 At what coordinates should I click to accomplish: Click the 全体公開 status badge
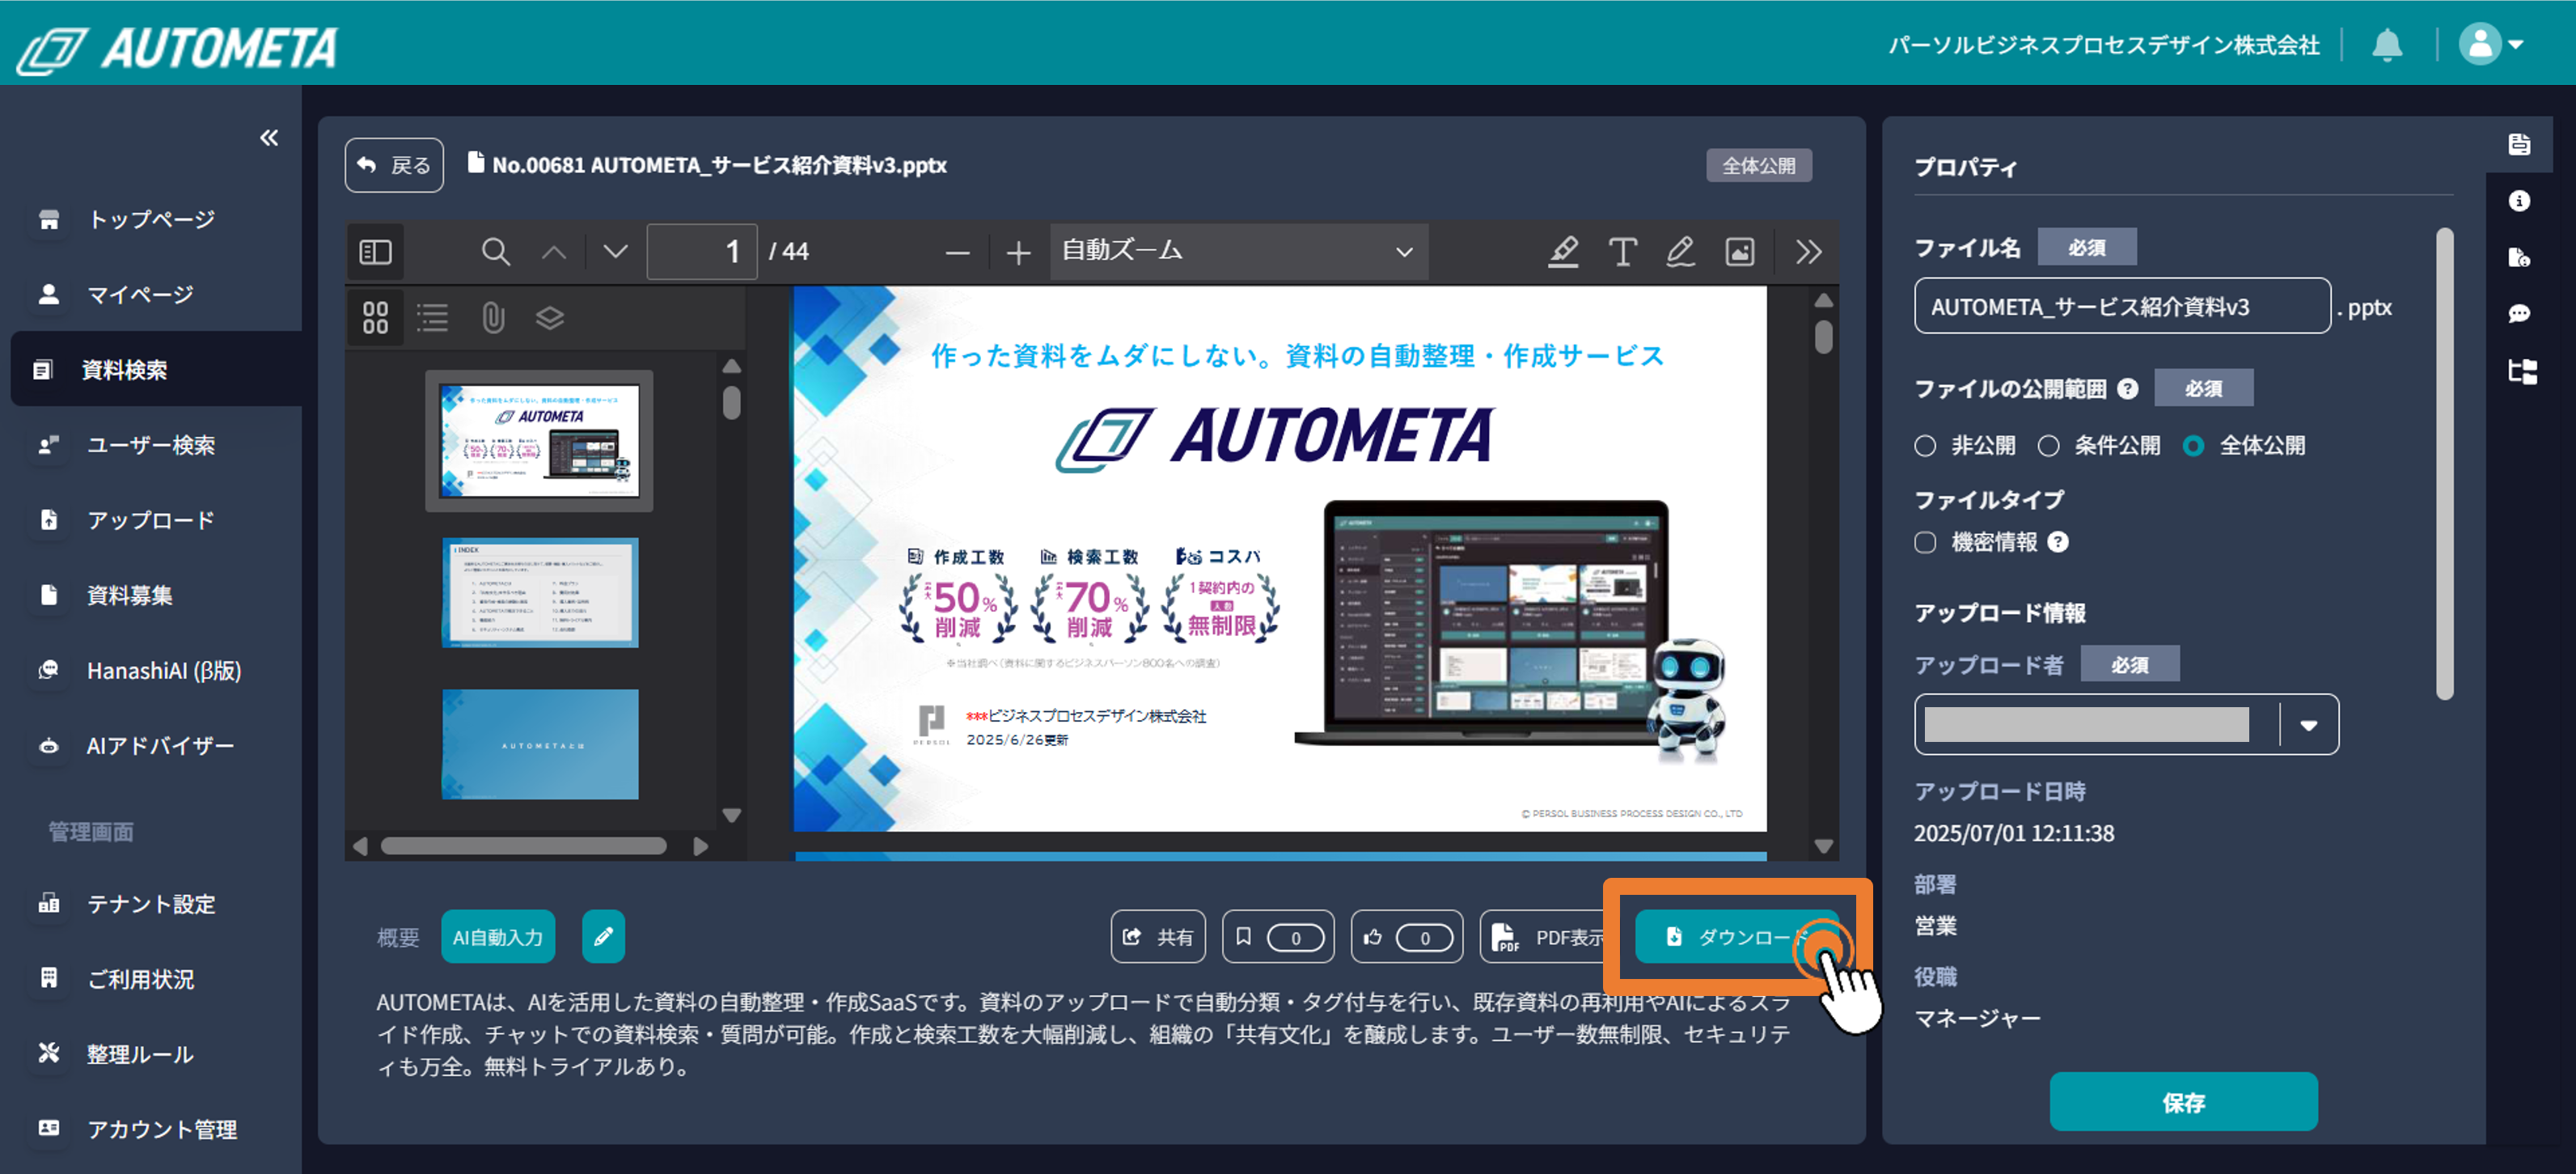click(x=1759, y=166)
